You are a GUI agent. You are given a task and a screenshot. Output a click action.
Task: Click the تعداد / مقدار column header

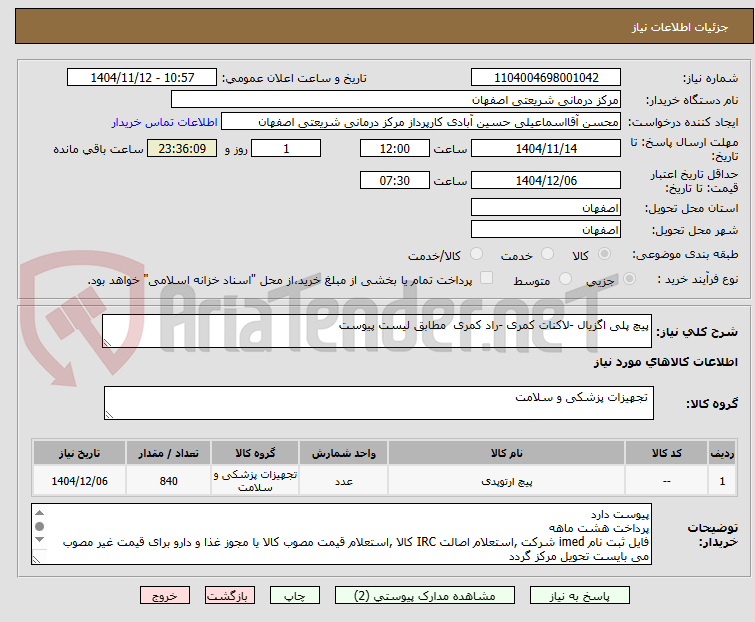pos(168,453)
